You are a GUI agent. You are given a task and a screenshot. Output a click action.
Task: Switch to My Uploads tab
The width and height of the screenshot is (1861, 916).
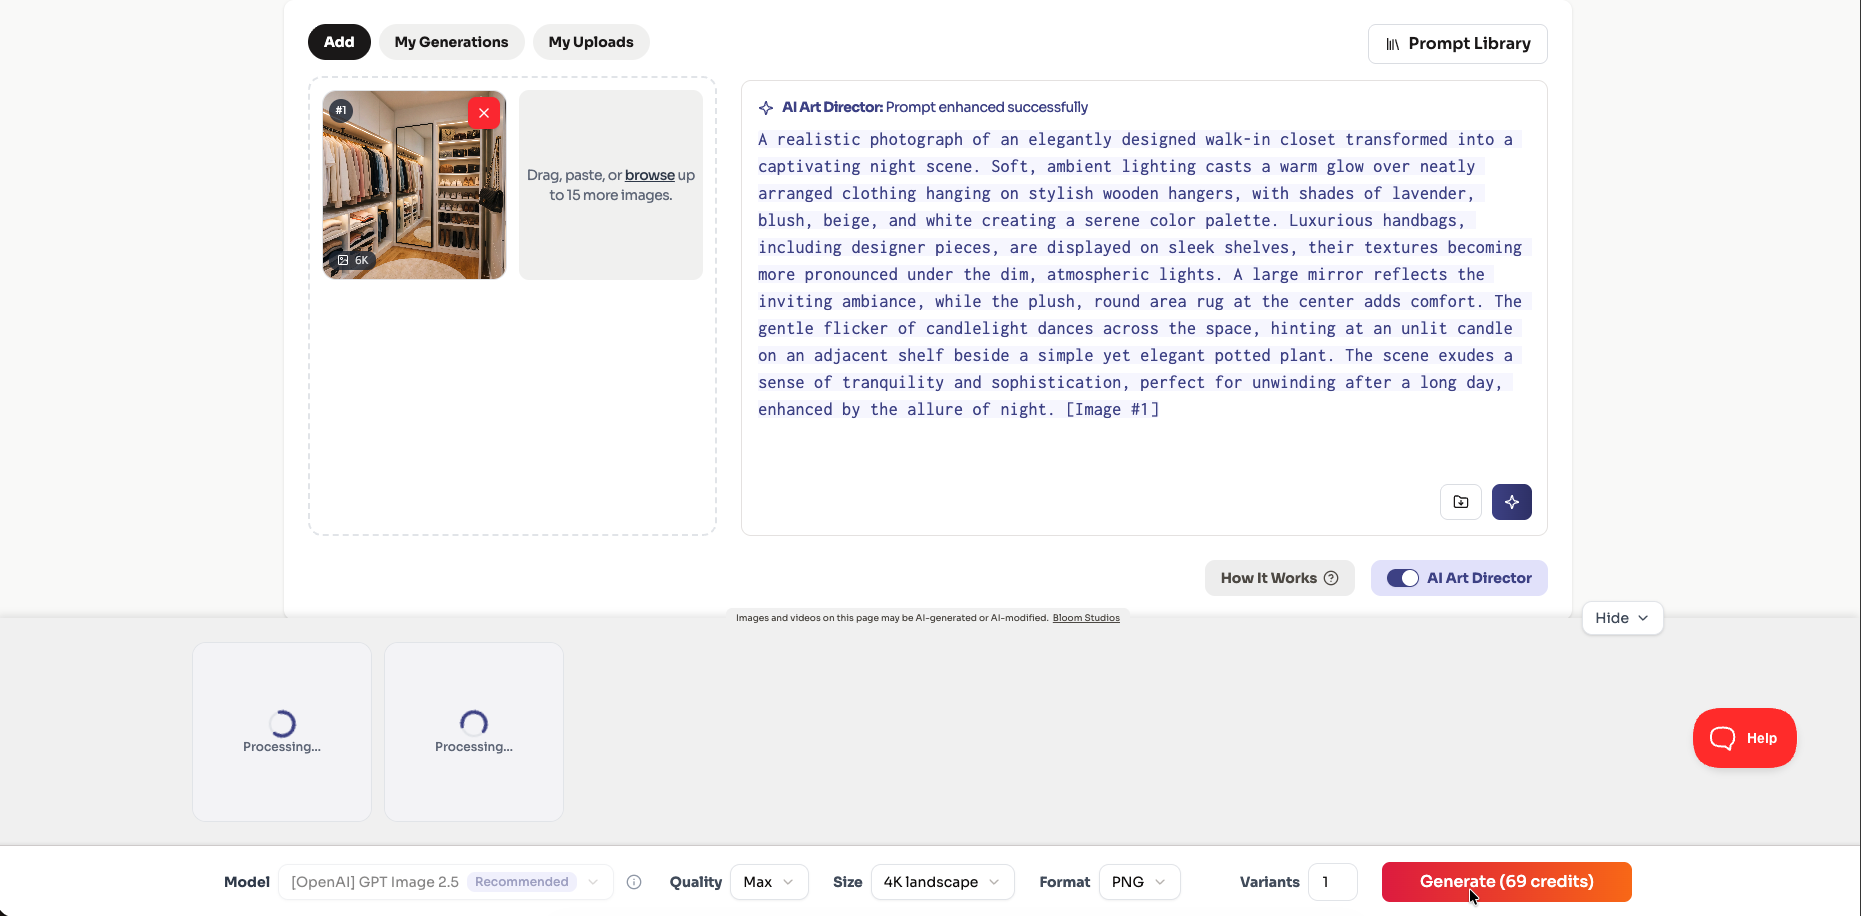pyautogui.click(x=591, y=42)
